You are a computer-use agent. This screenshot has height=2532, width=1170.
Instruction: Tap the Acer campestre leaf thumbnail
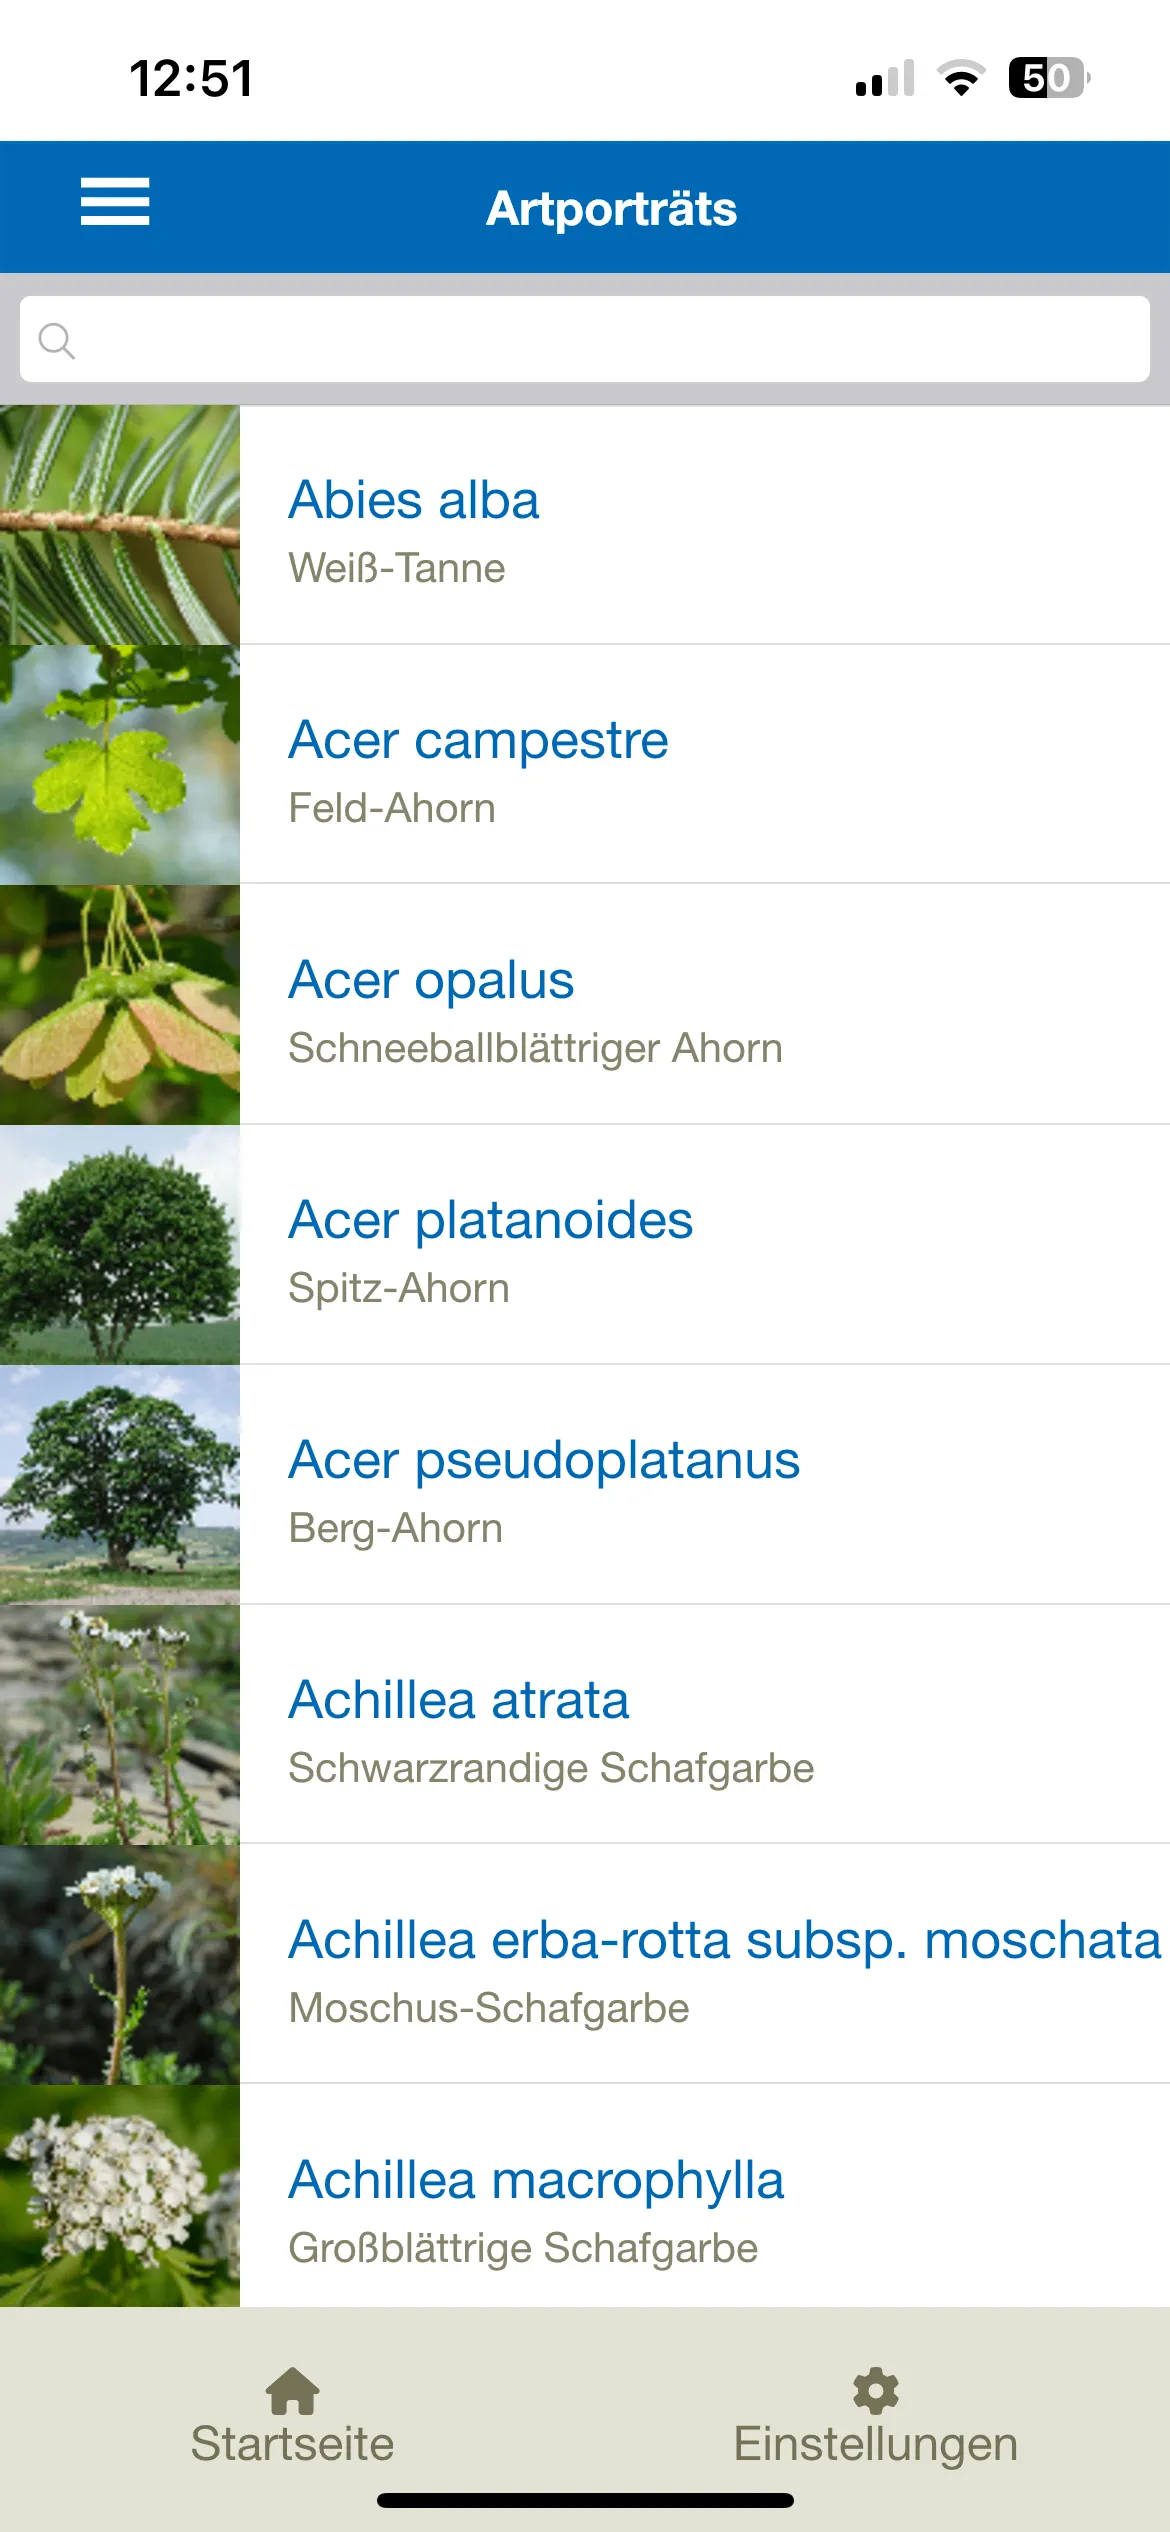pyautogui.click(x=120, y=764)
